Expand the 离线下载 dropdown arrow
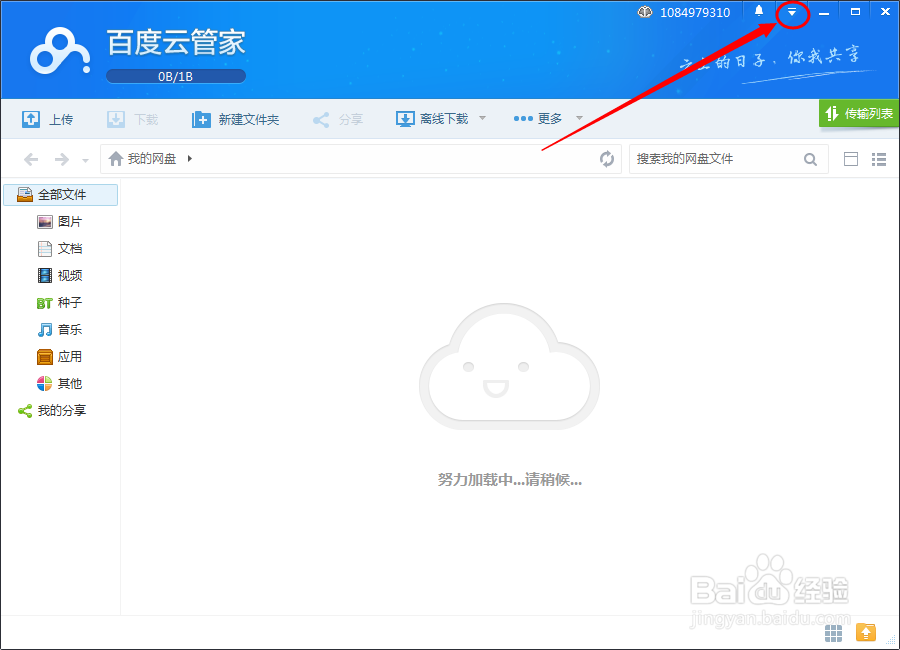Viewport: 900px width, 650px height. click(482, 118)
